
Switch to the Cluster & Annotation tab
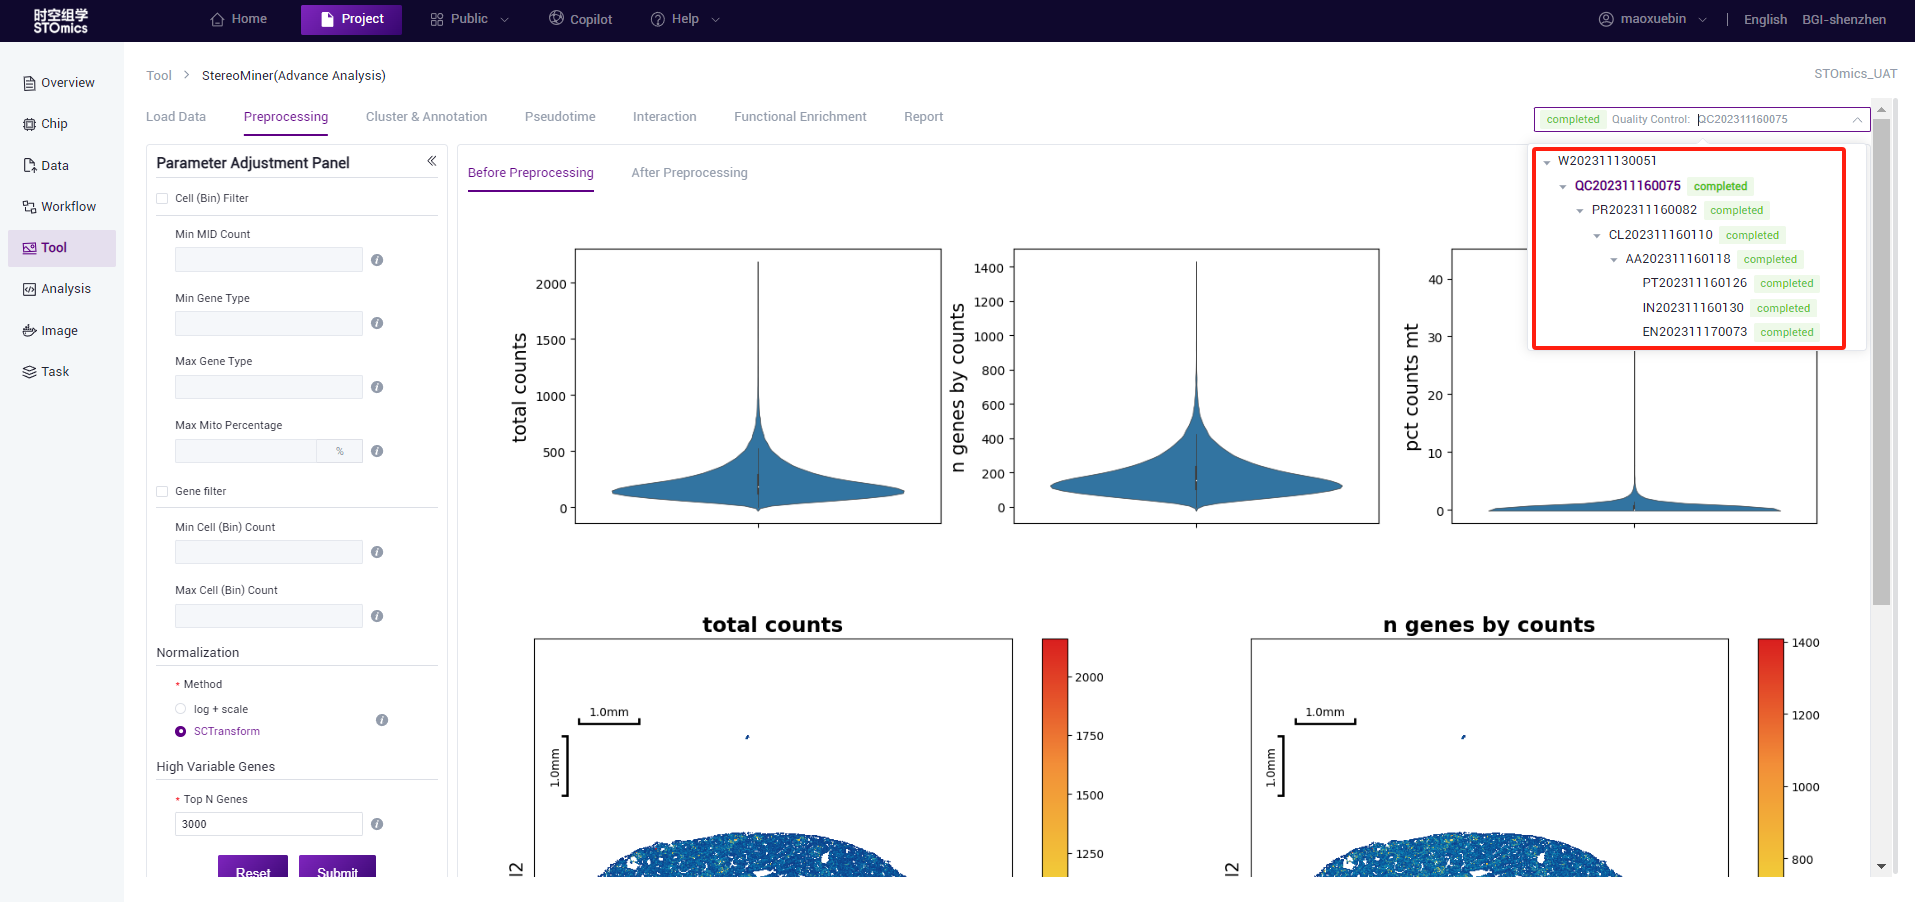click(x=427, y=117)
